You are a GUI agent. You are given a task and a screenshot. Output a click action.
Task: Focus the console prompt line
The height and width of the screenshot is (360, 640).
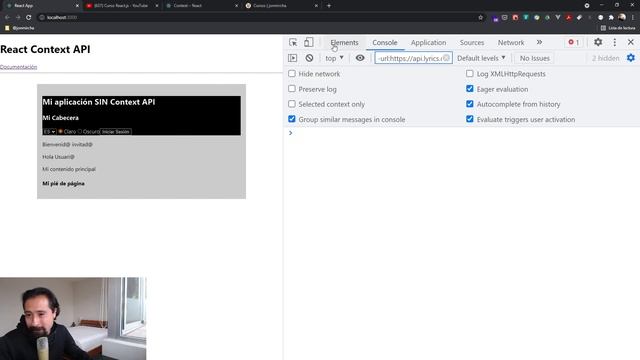[463, 133]
